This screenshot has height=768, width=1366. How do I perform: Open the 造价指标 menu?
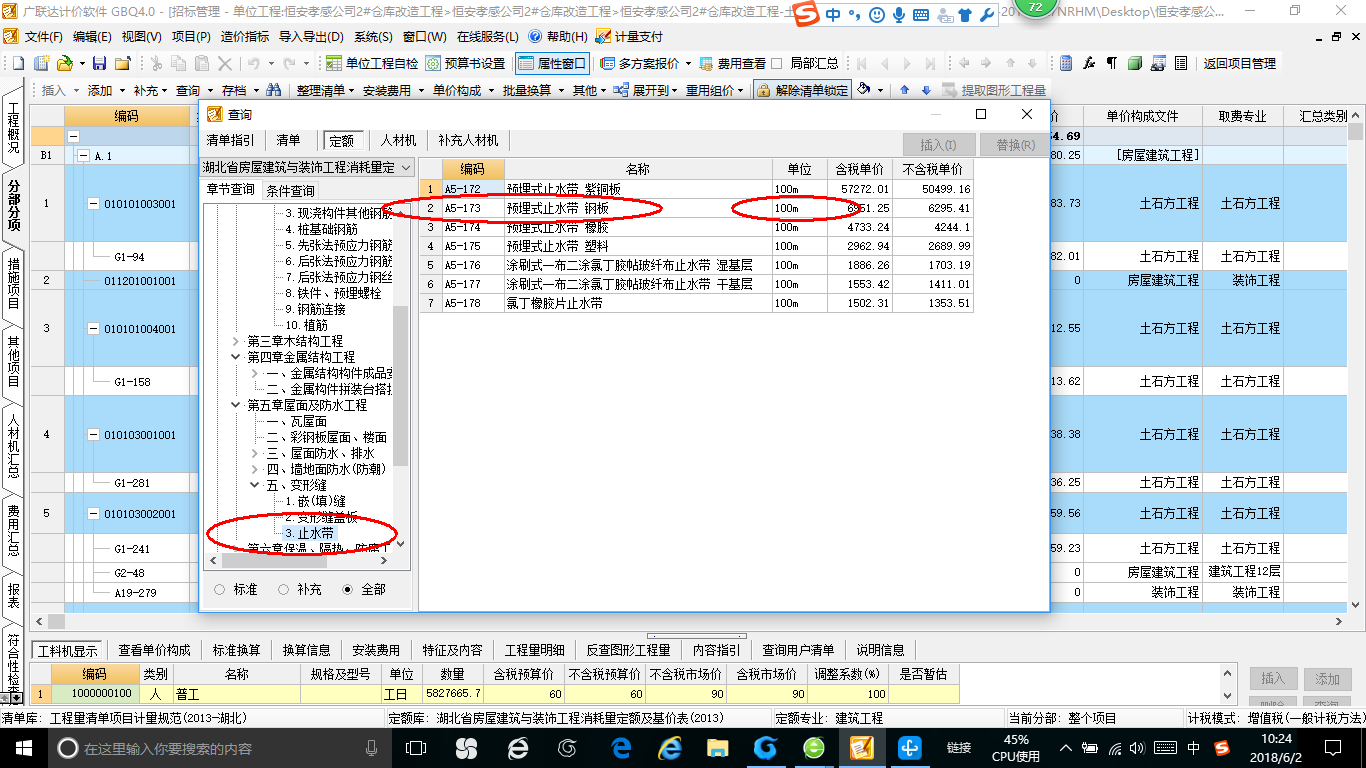(x=244, y=36)
